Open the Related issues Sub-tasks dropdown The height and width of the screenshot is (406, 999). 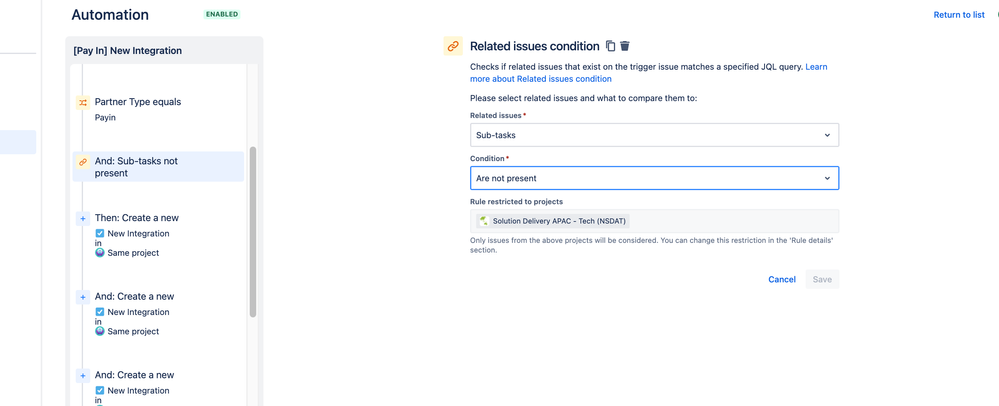click(654, 135)
